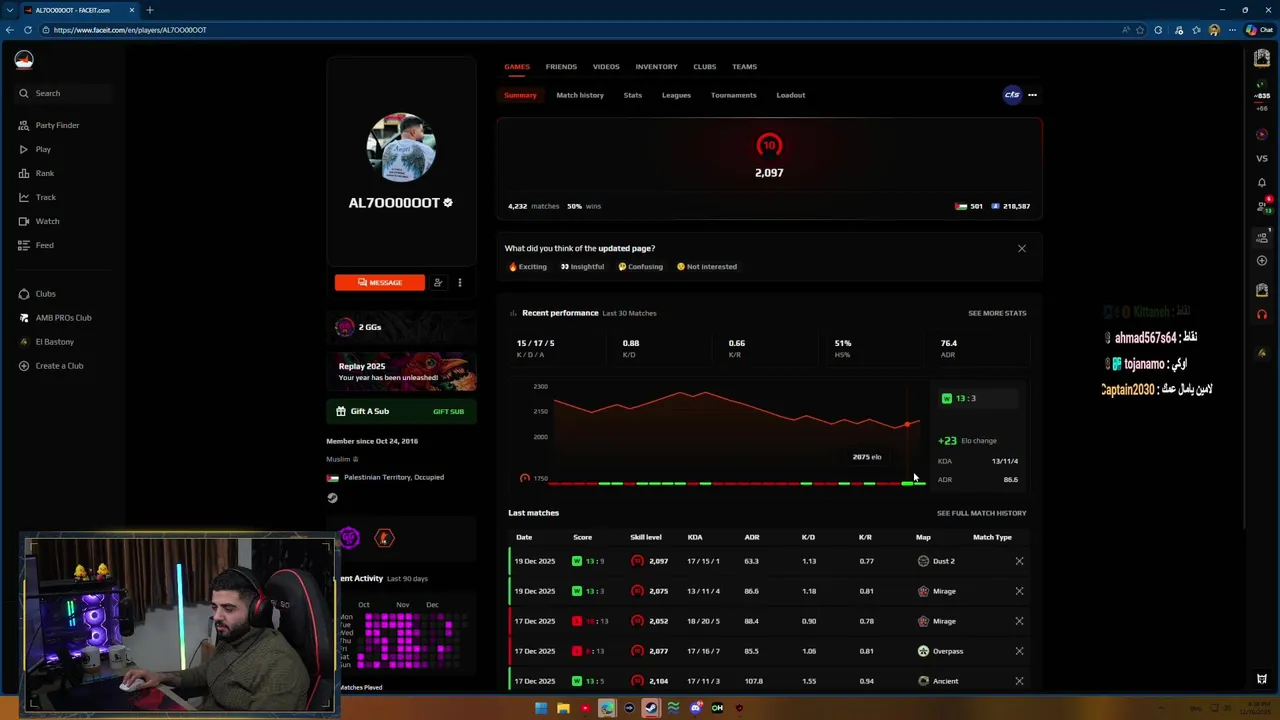This screenshot has width=1280, height=720.
Task: Click the red headset icon in right sidebar
Action: tap(1262, 314)
